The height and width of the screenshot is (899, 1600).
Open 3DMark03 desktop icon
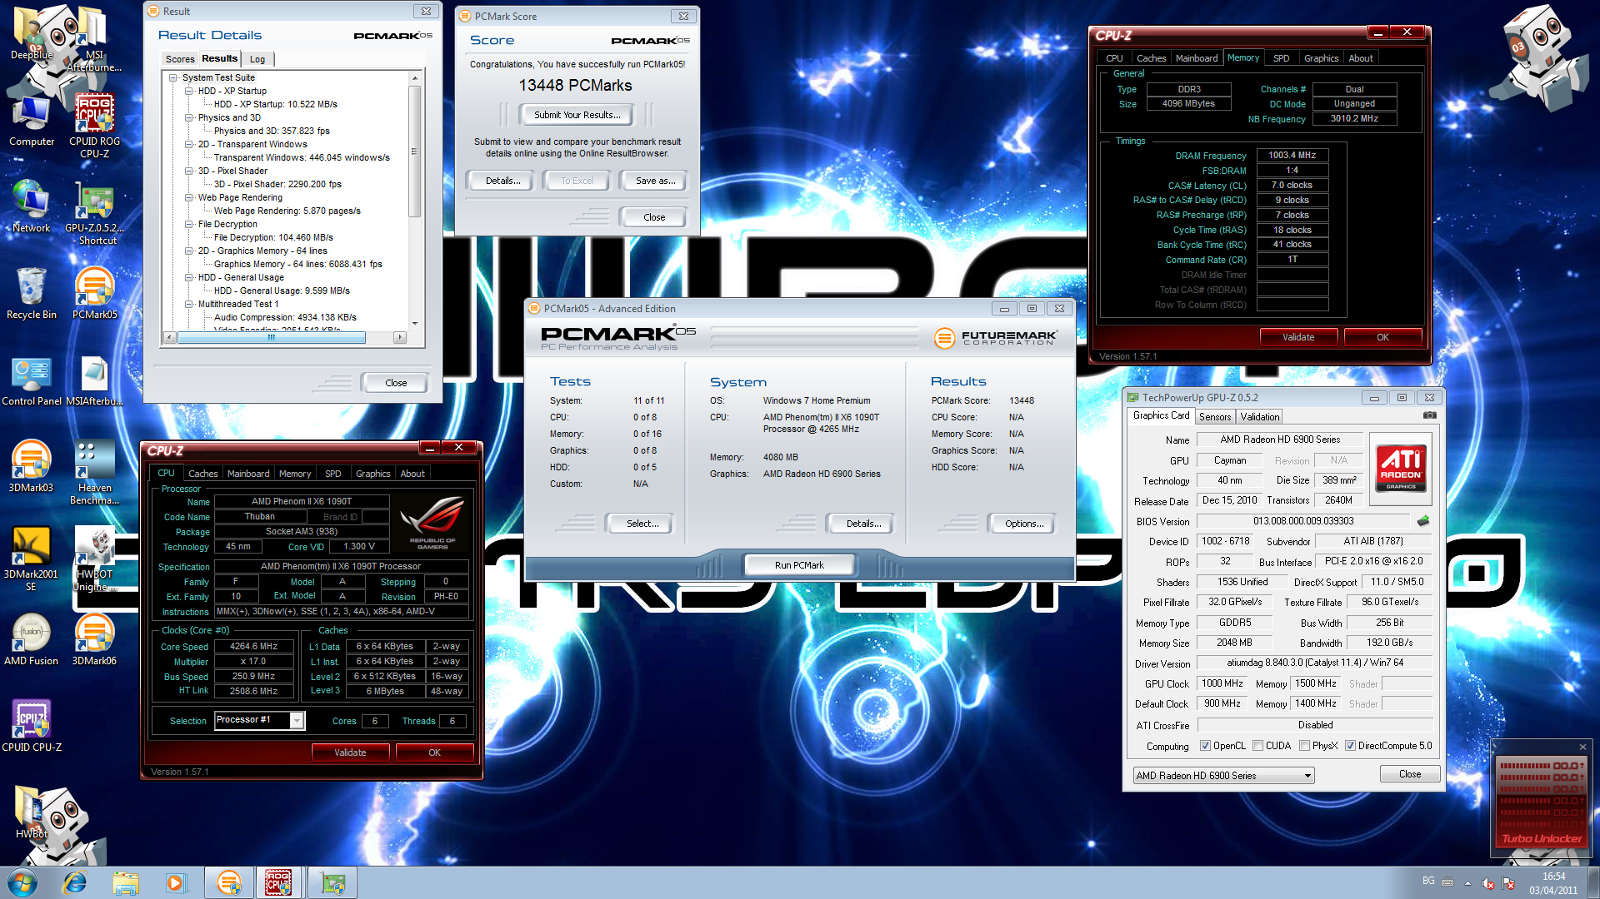tap(32, 466)
